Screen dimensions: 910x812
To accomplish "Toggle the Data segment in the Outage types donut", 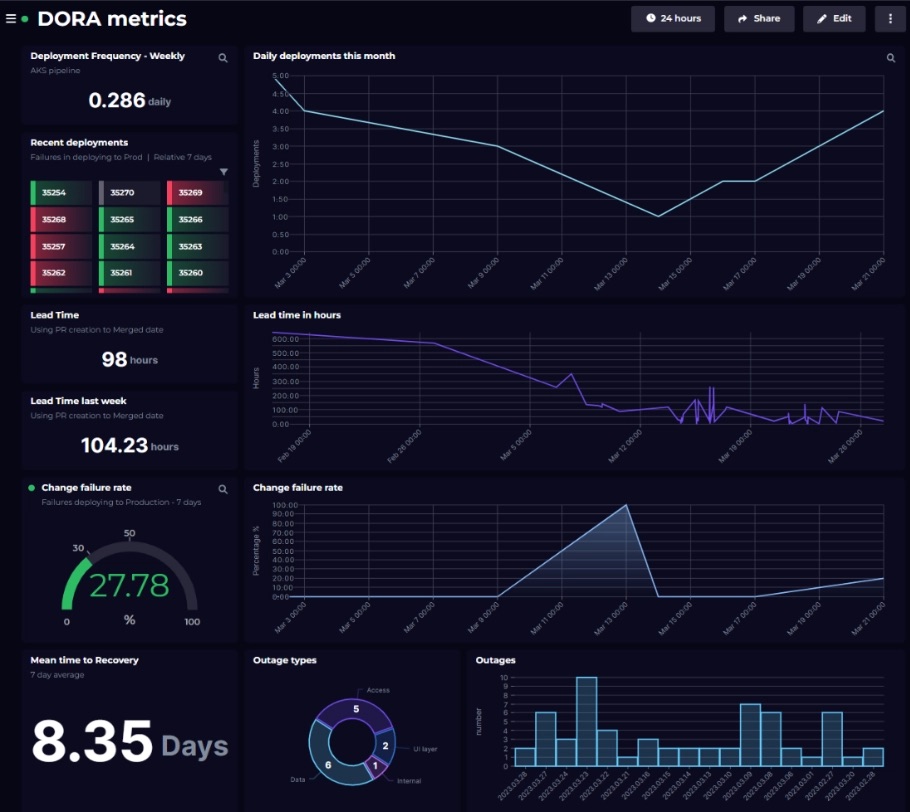I will click(328, 766).
